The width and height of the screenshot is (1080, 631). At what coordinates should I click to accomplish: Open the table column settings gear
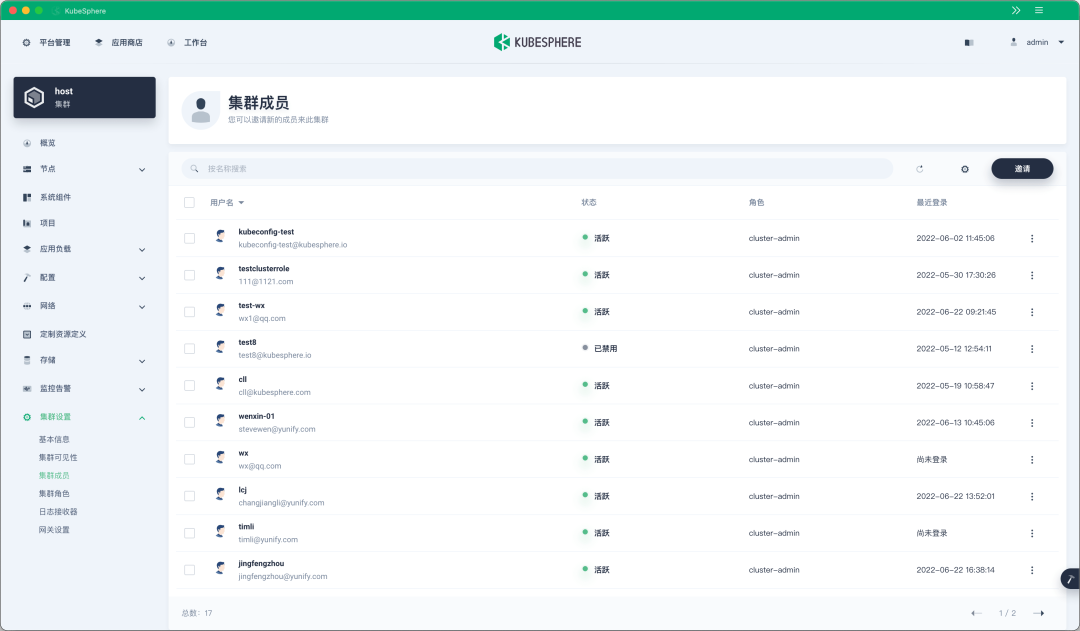[965, 169]
